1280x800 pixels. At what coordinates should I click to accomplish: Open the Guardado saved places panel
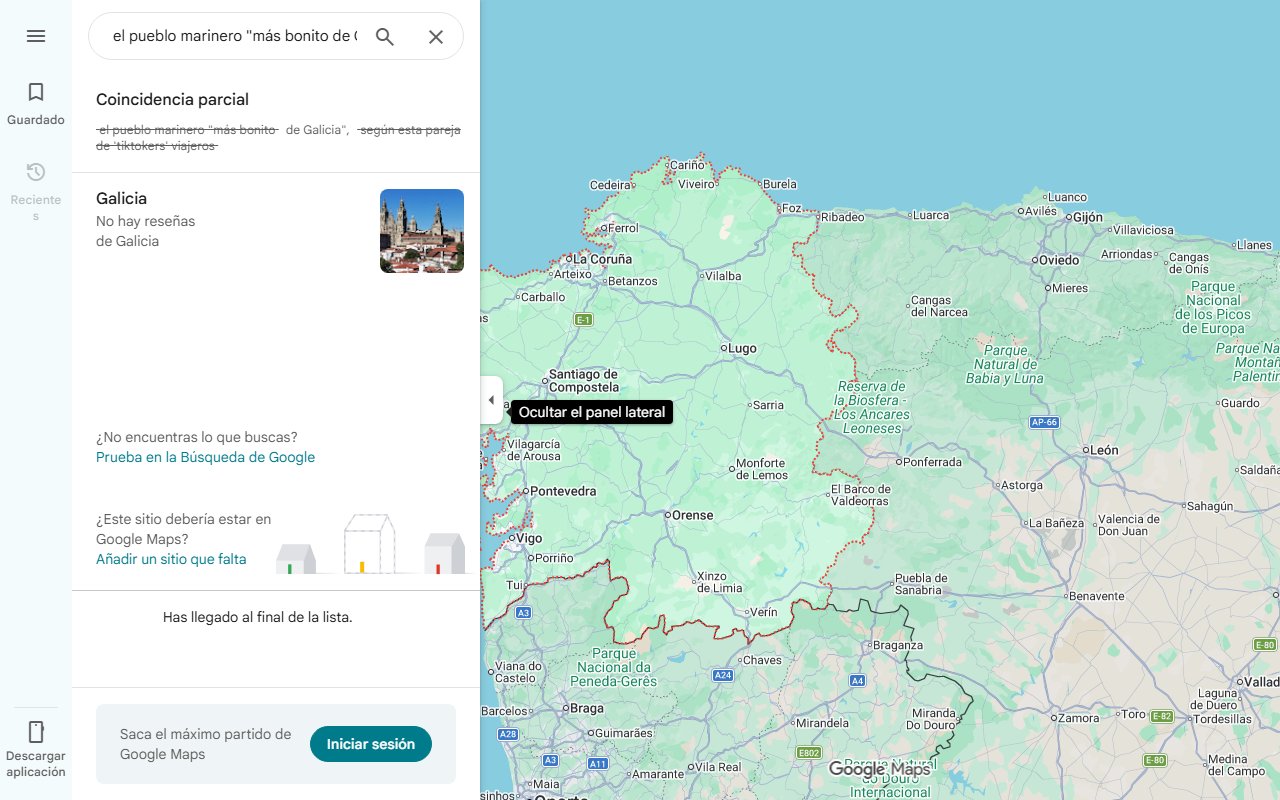pyautogui.click(x=36, y=104)
